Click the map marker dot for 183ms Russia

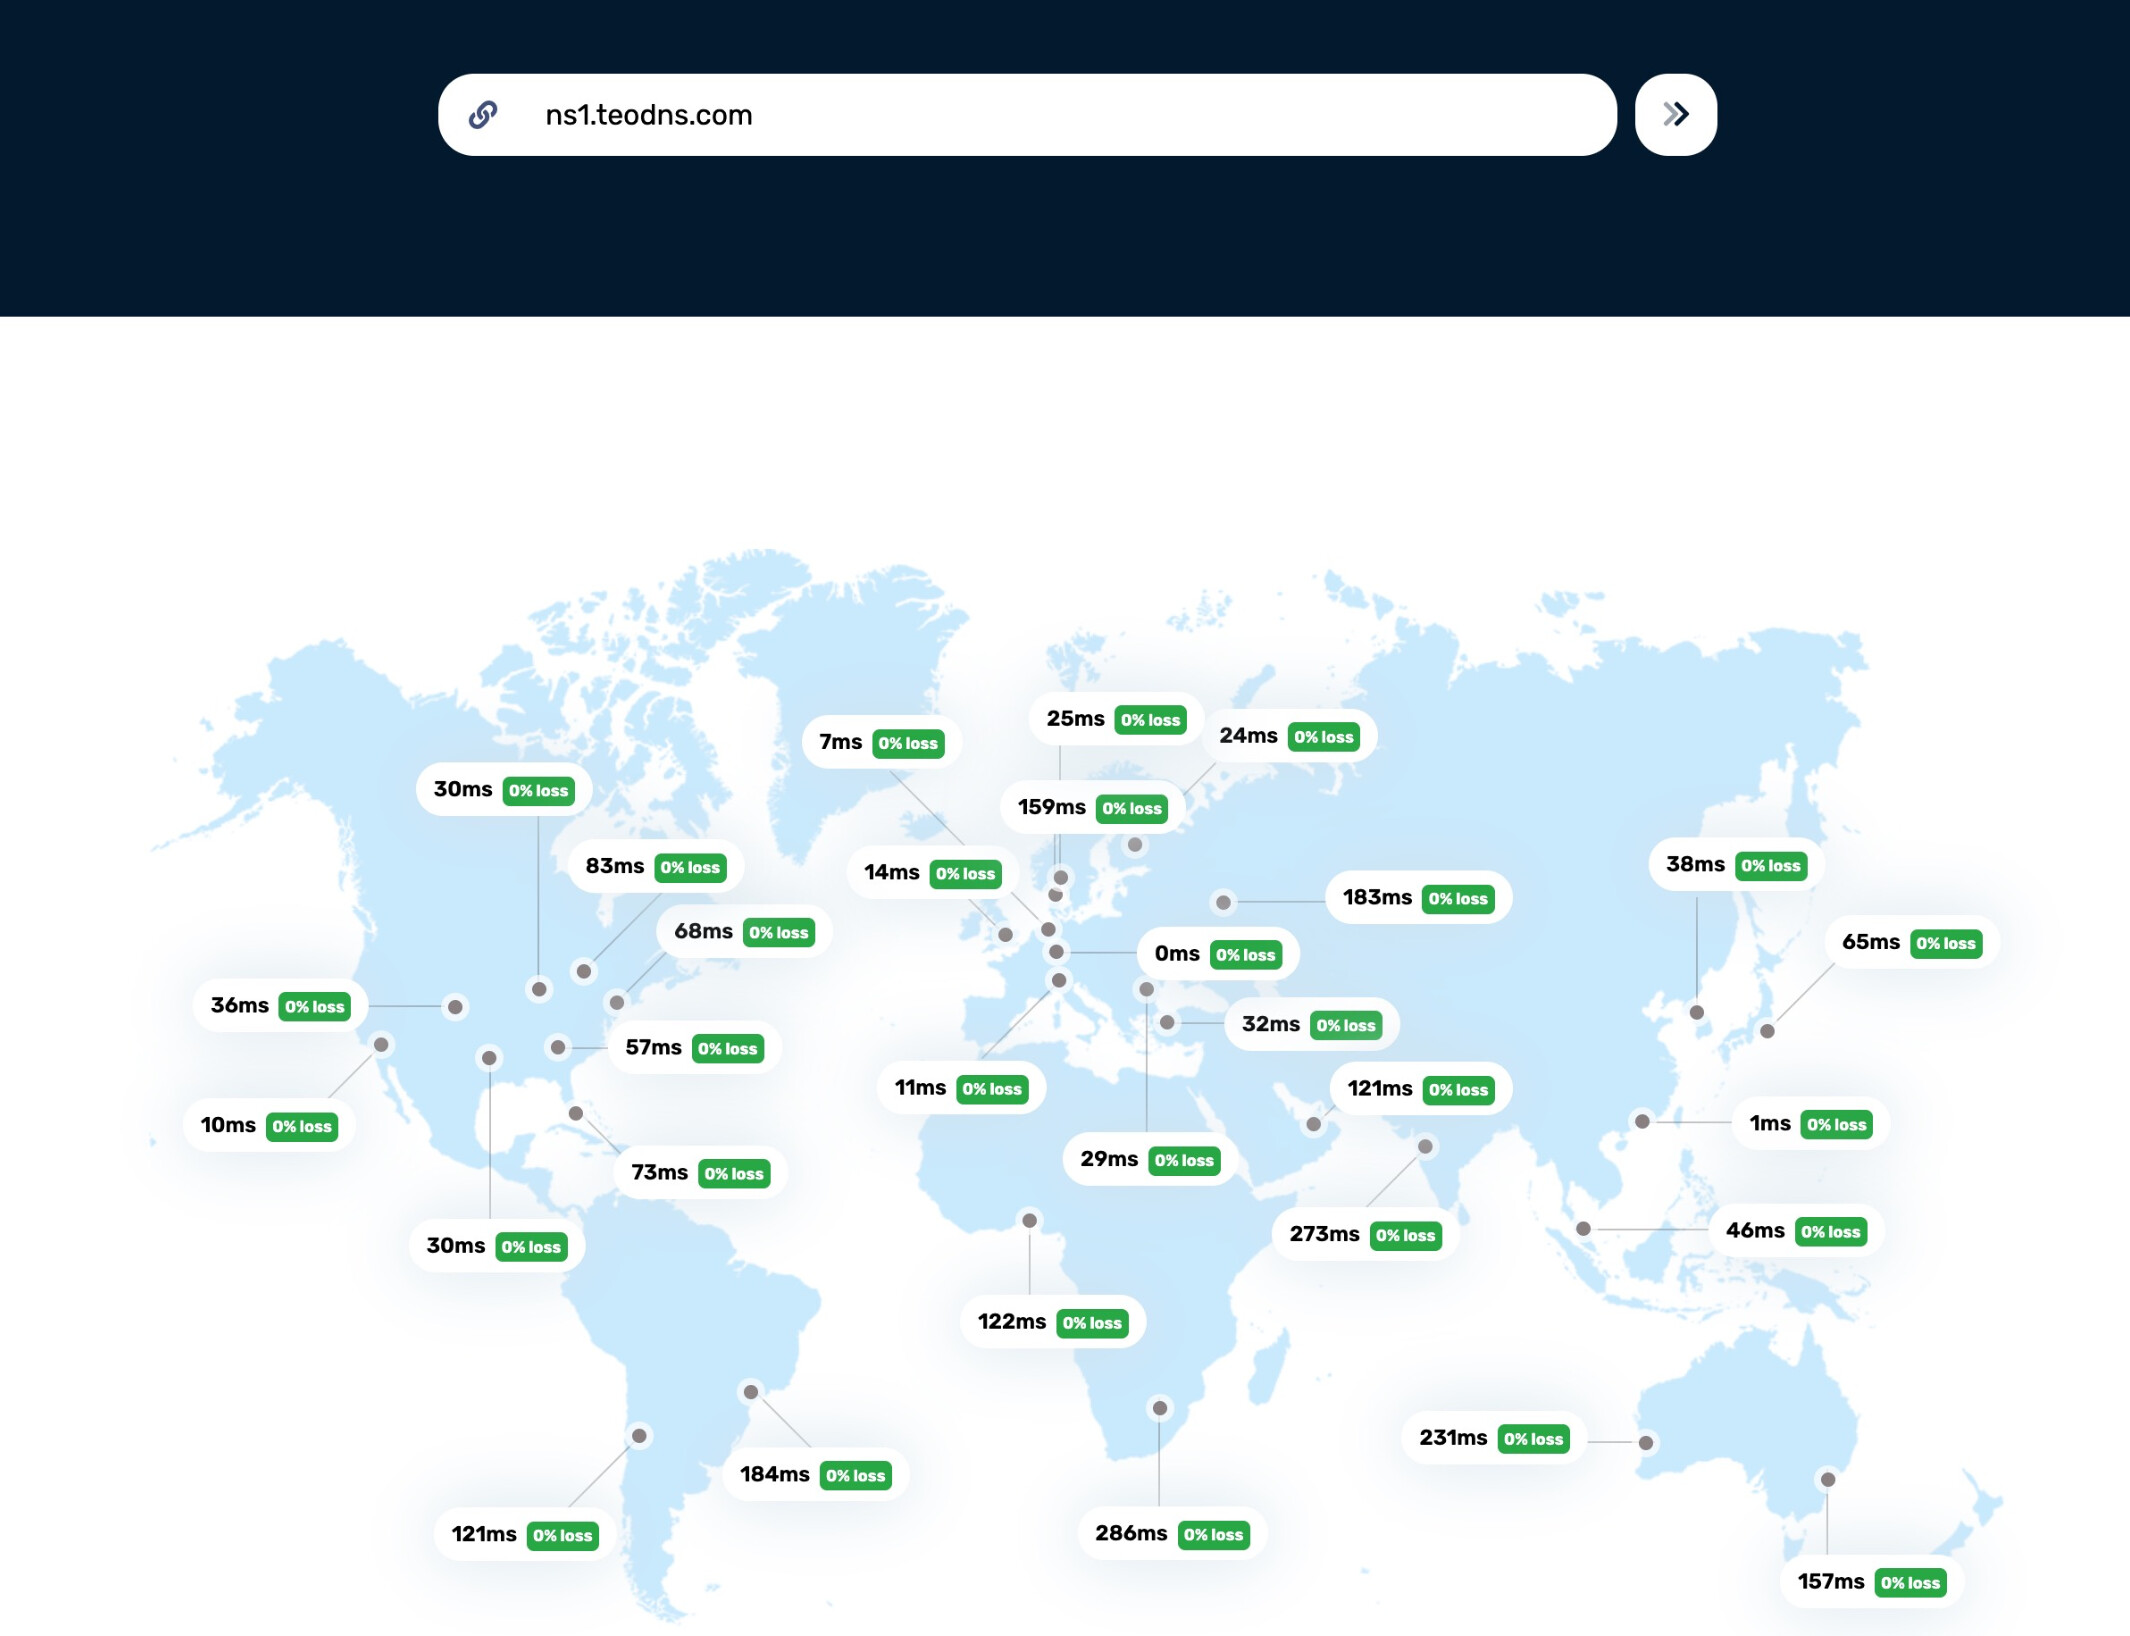(x=1223, y=903)
